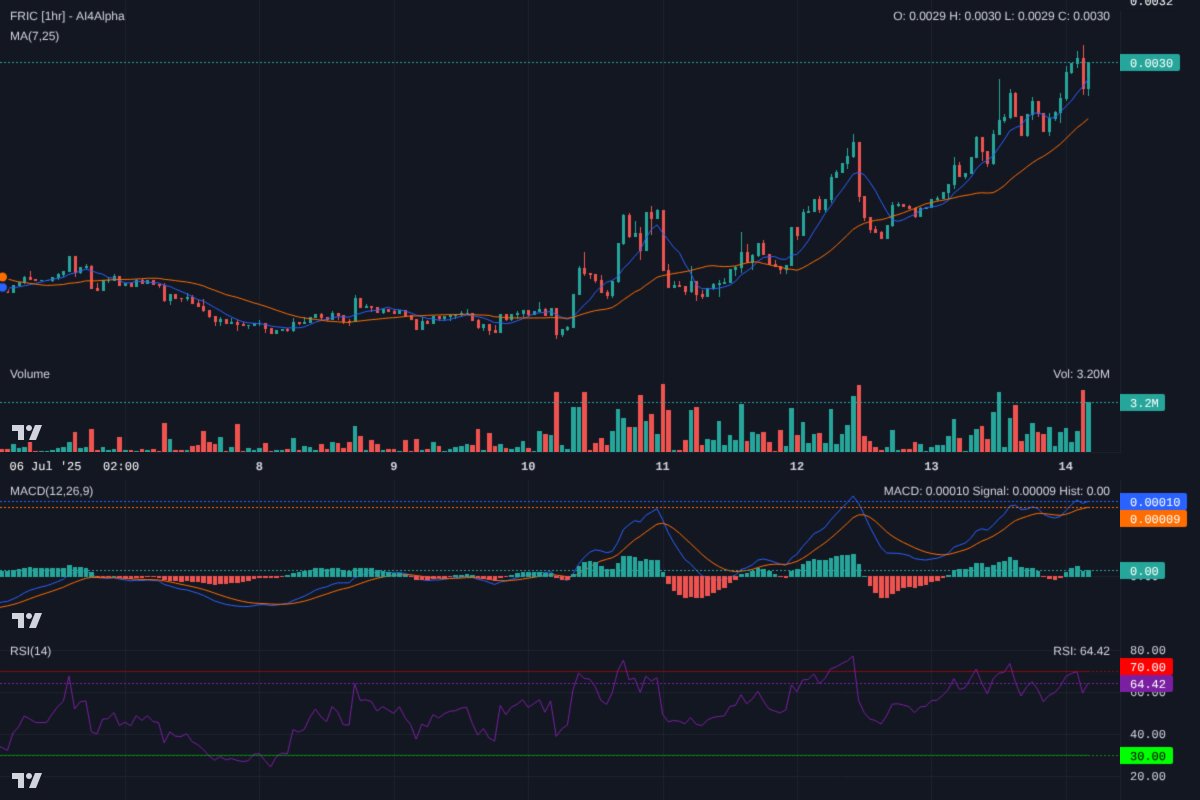This screenshot has height=800, width=1200.
Task: Click the MACD(12,26,9) indicator label
Action: coord(51,491)
